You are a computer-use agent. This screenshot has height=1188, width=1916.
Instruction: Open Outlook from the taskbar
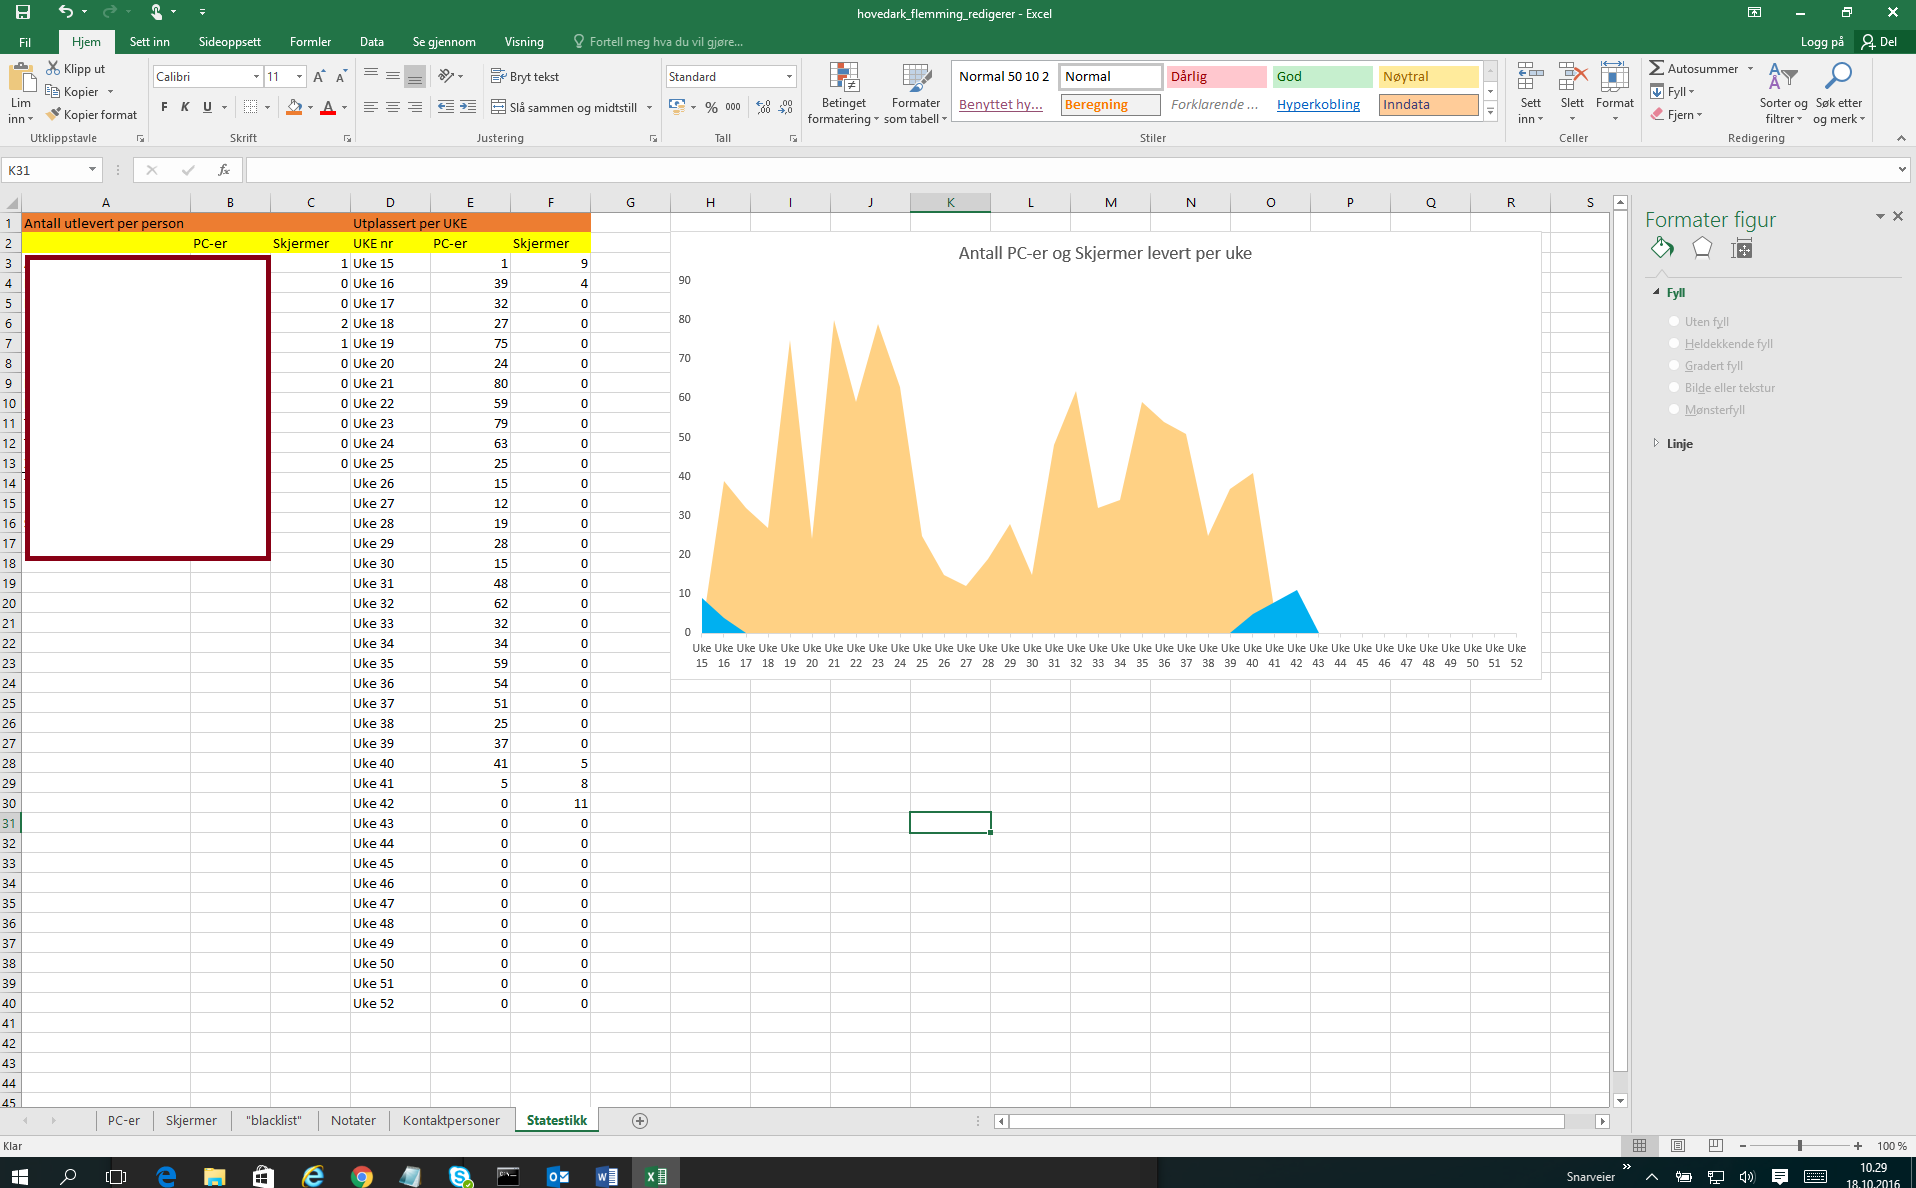558,1176
